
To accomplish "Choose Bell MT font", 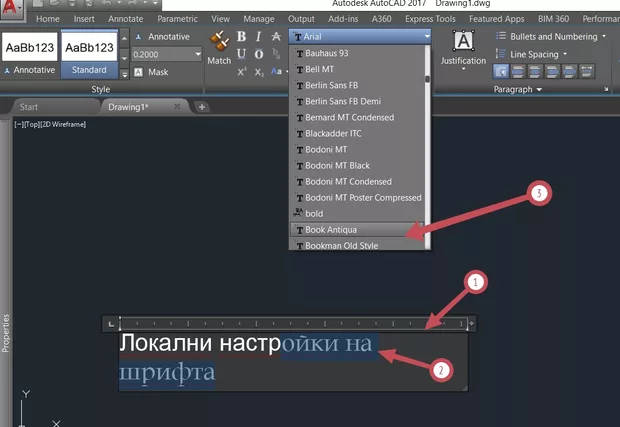I will pyautogui.click(x=357, y=69).
